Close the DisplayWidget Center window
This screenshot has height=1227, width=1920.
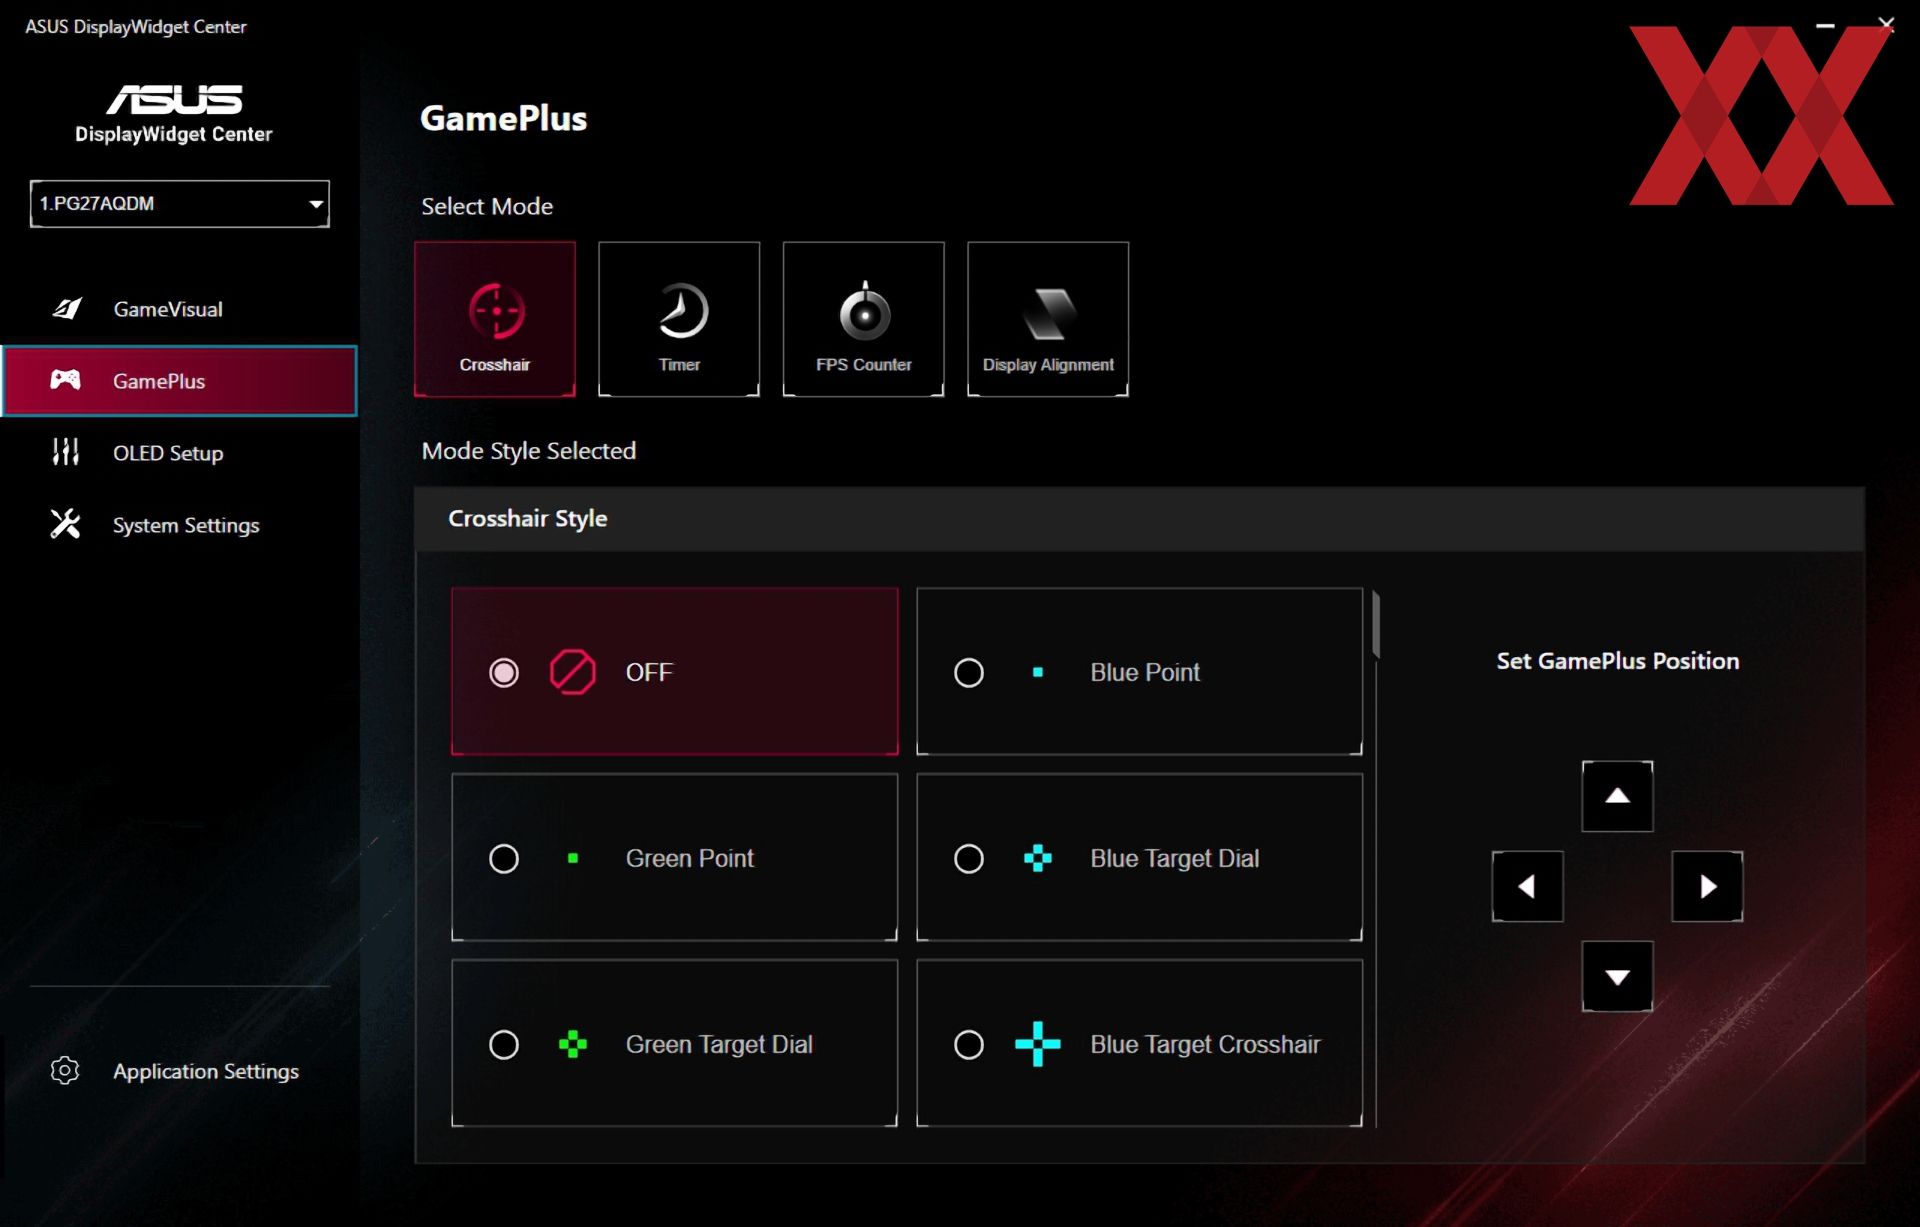(x=1886, y=25)
